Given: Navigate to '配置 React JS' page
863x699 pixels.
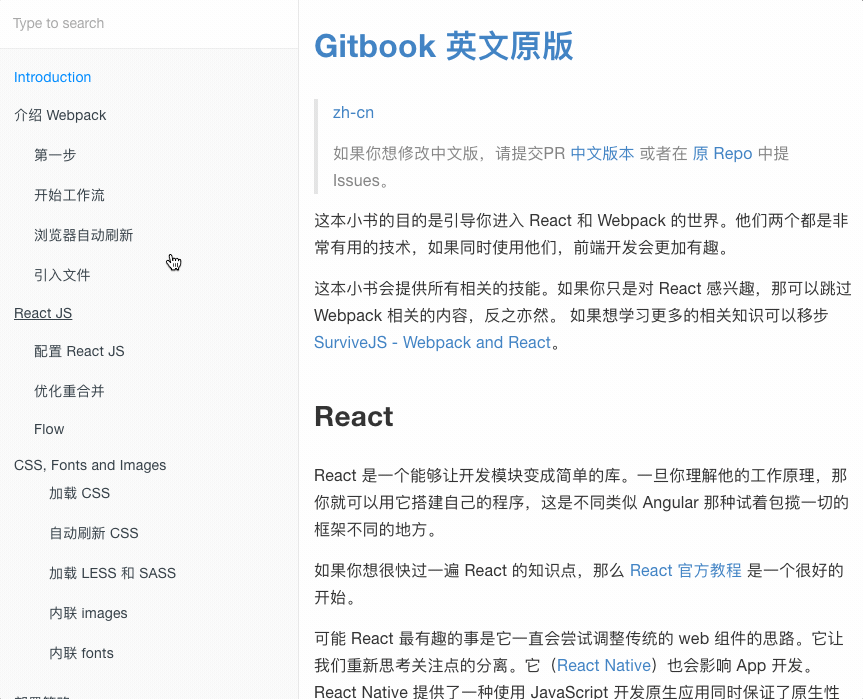Looking at the screenshot, I should point(79,351).
